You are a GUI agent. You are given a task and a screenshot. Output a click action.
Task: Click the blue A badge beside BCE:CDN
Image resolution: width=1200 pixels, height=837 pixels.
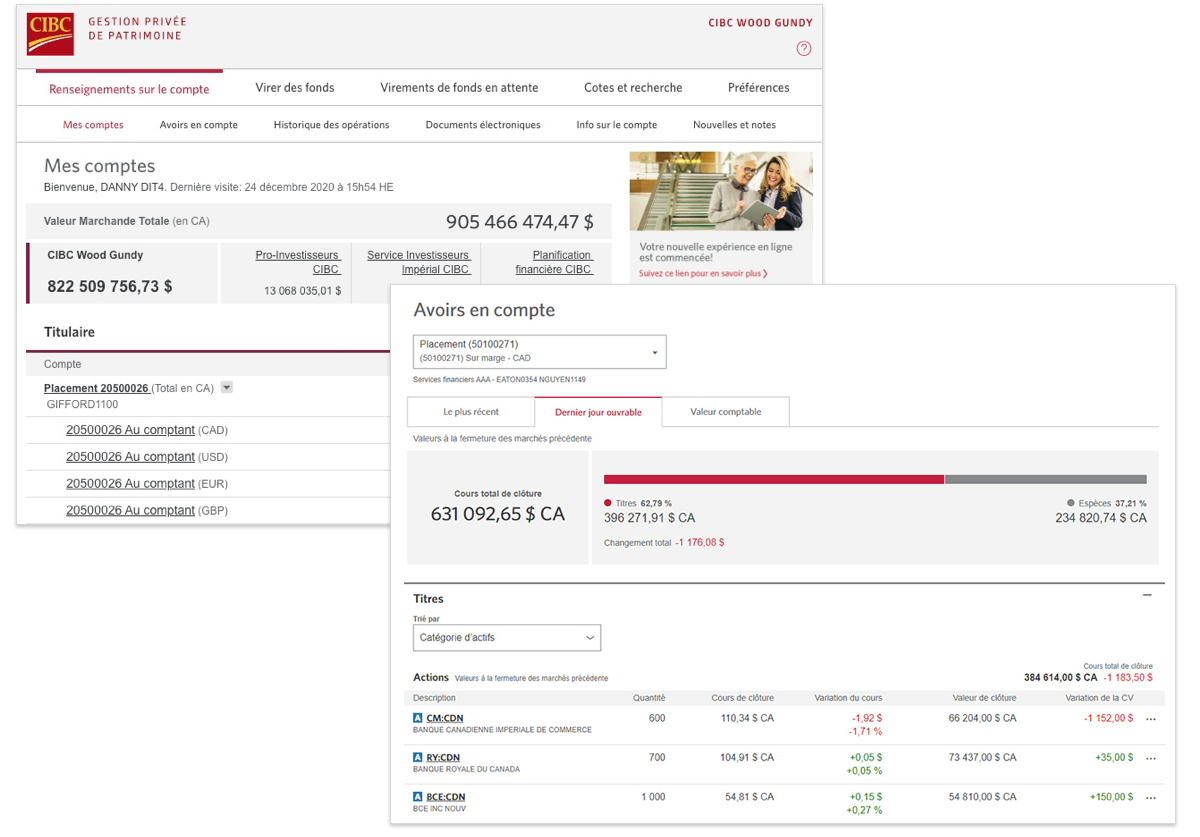[x=418, y=797]
